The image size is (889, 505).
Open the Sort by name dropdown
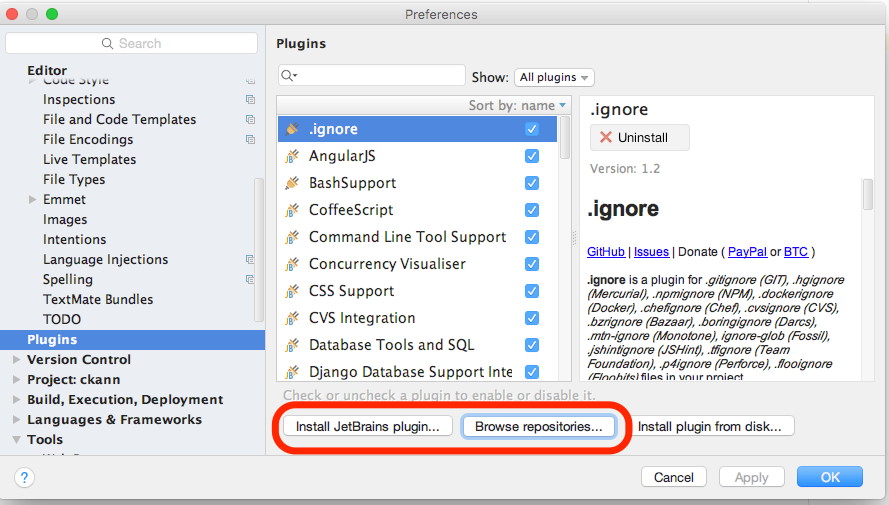(517, 105)
